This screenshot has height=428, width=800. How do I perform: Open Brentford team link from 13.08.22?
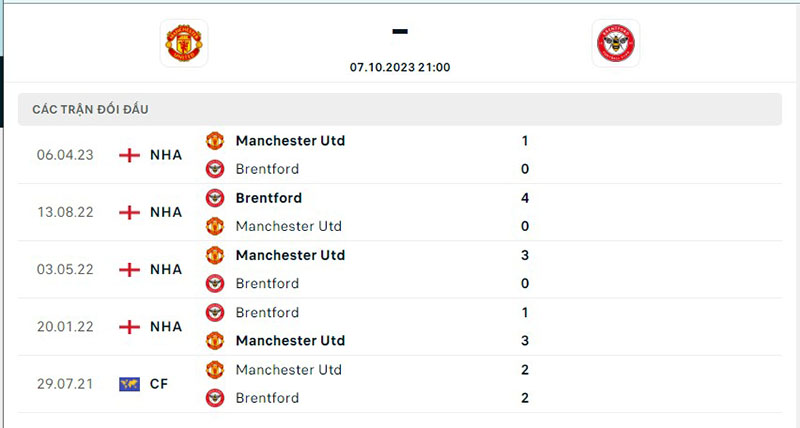pos(268,198)
